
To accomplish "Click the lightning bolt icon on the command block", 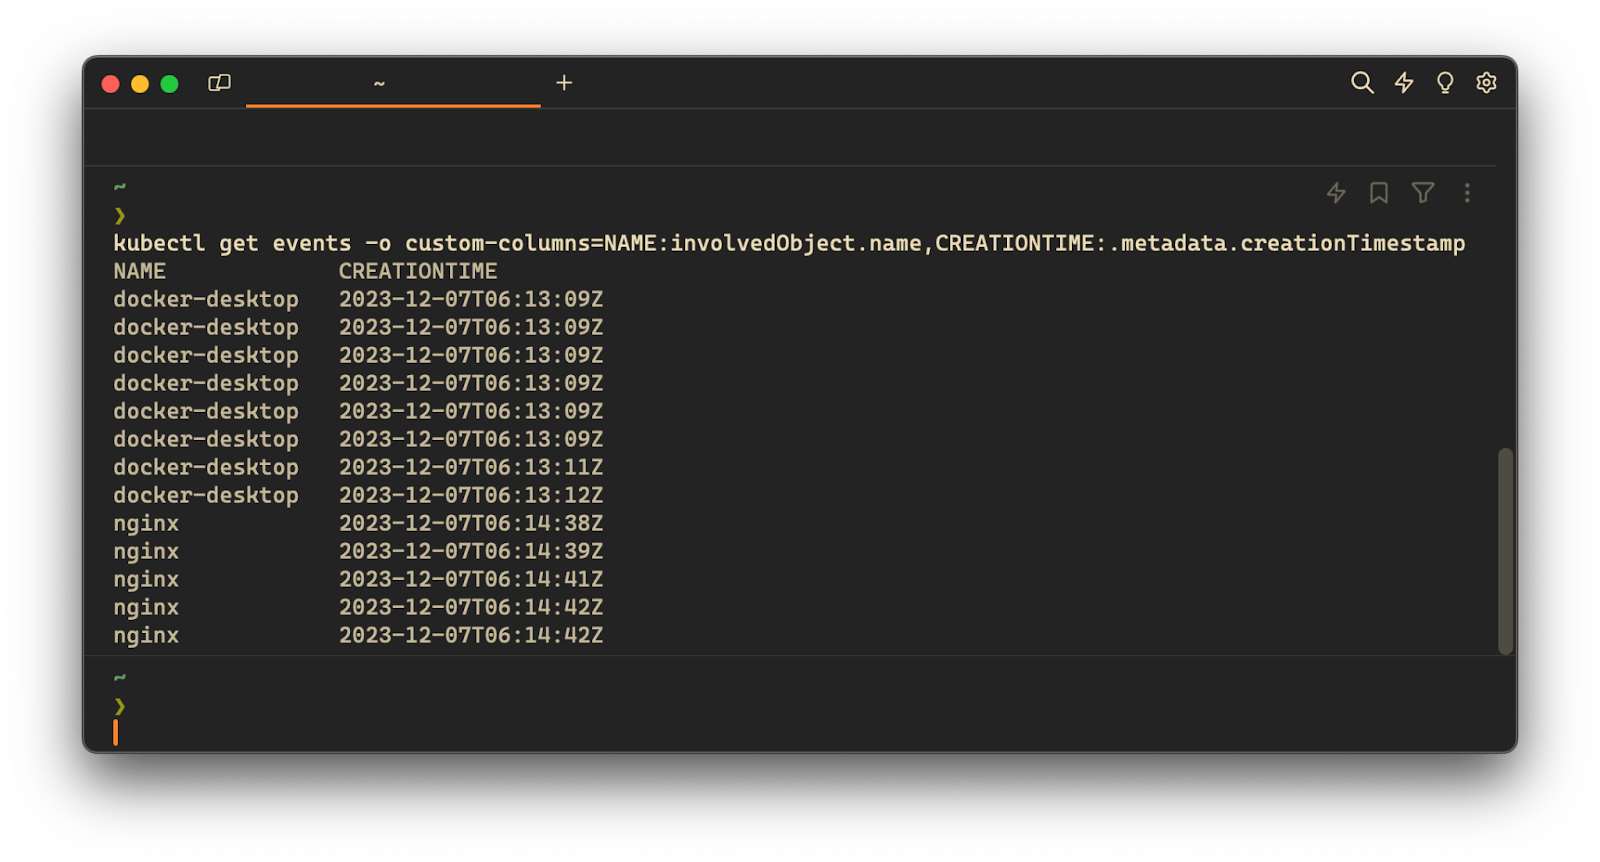I will tap(1336, 193).
